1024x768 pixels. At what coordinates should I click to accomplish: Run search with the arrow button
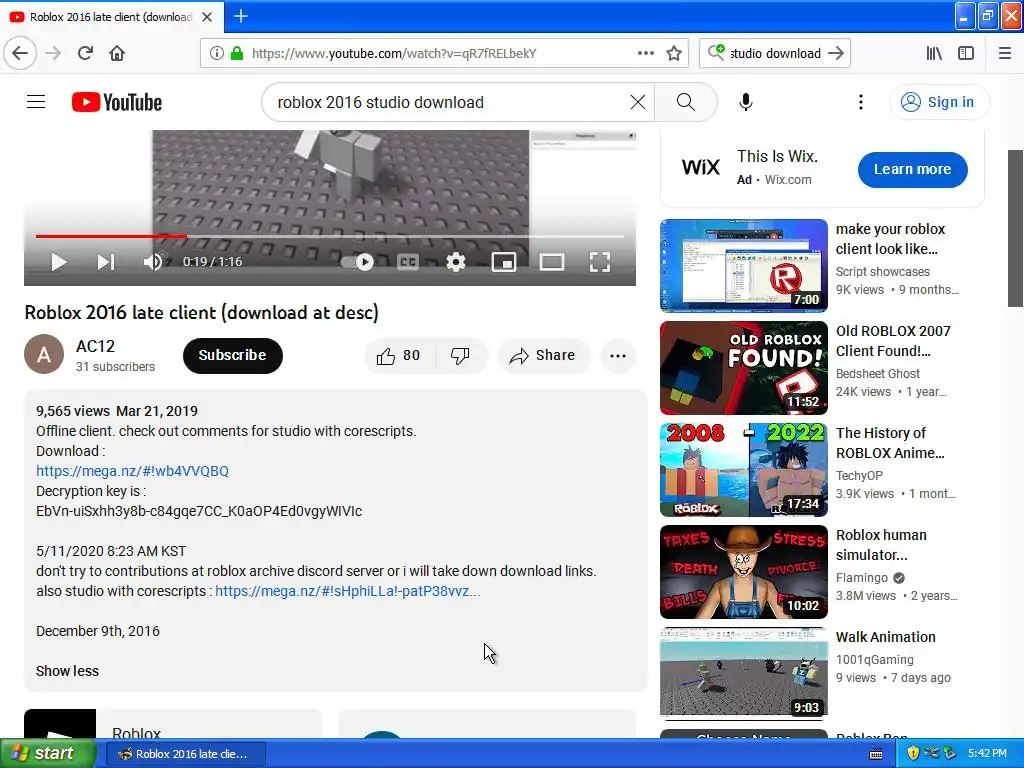836,53
